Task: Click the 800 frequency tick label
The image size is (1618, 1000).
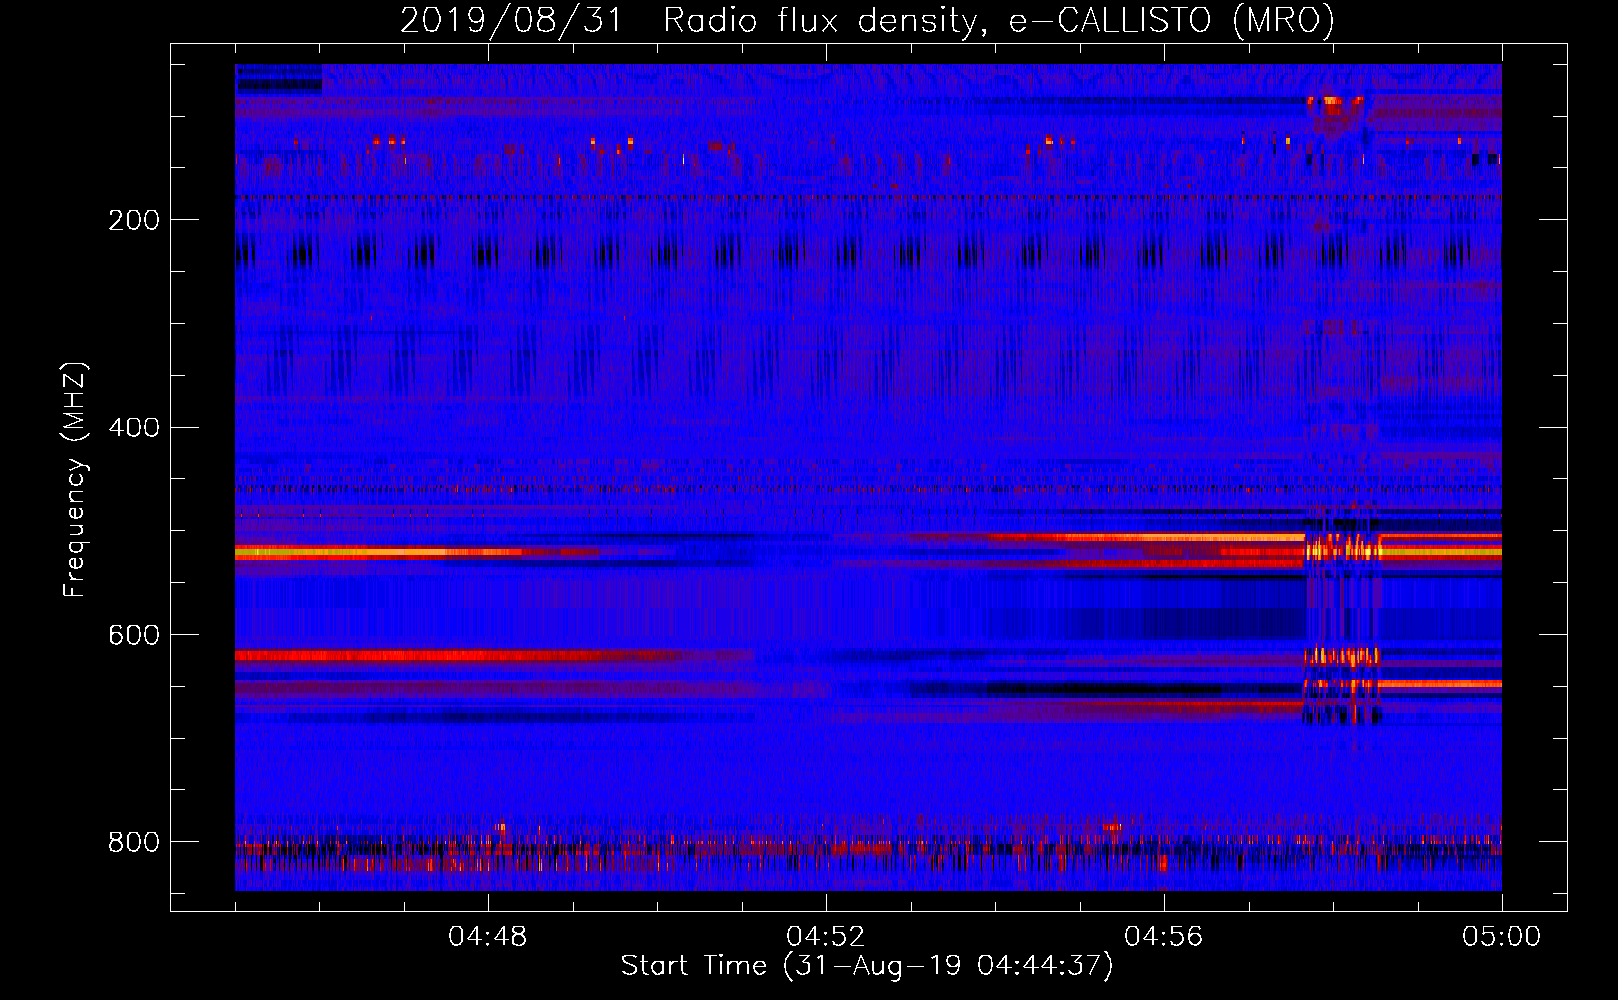Action: 134,842
